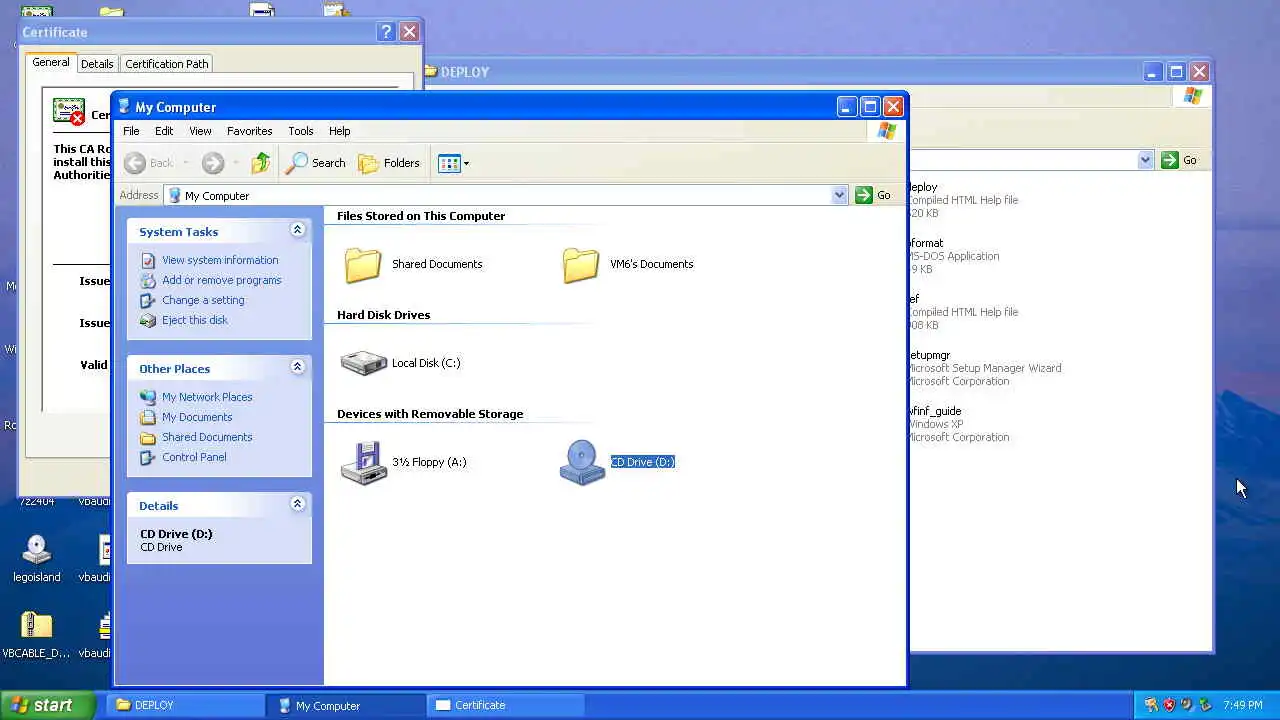The height and width of the screenshot is (720, 1280).
Task: Select VBCABLE_D... desktop icon
Action: tap(36, 635)
